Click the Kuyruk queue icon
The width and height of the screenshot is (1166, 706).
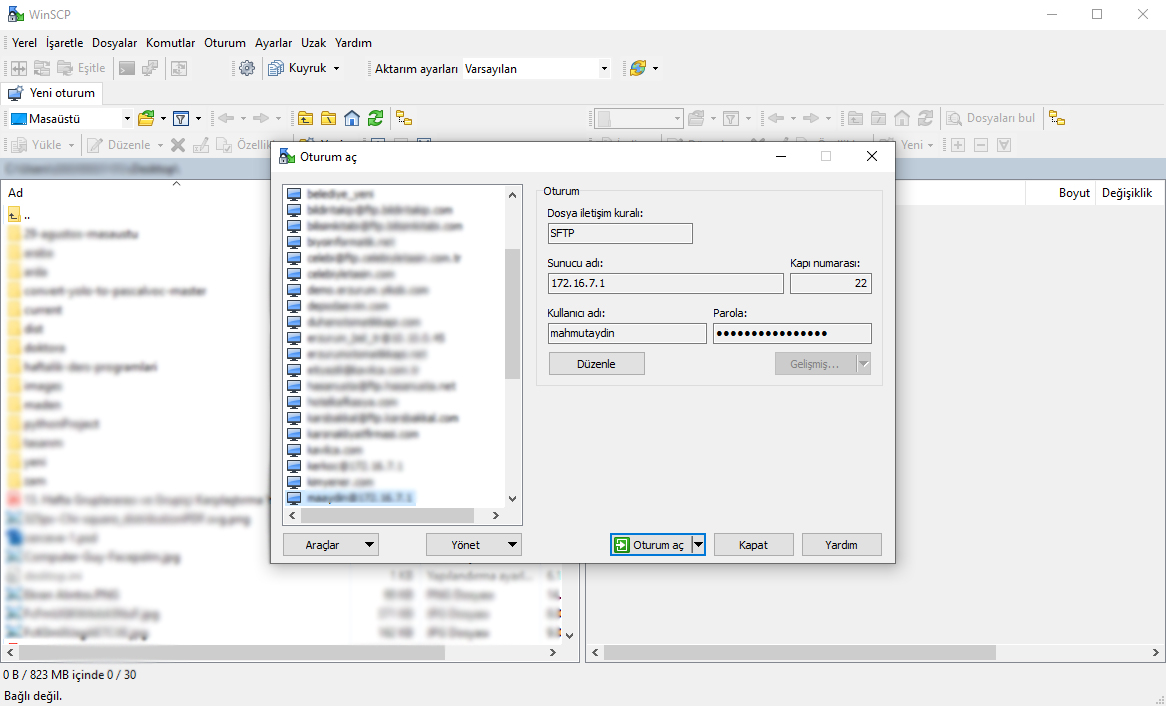[276, 68]
